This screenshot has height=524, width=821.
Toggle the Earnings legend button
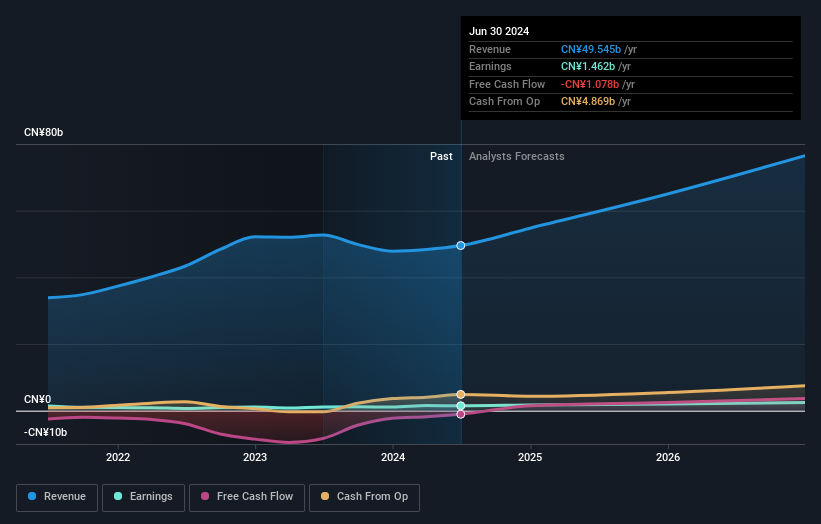click(x=143, y=497)
